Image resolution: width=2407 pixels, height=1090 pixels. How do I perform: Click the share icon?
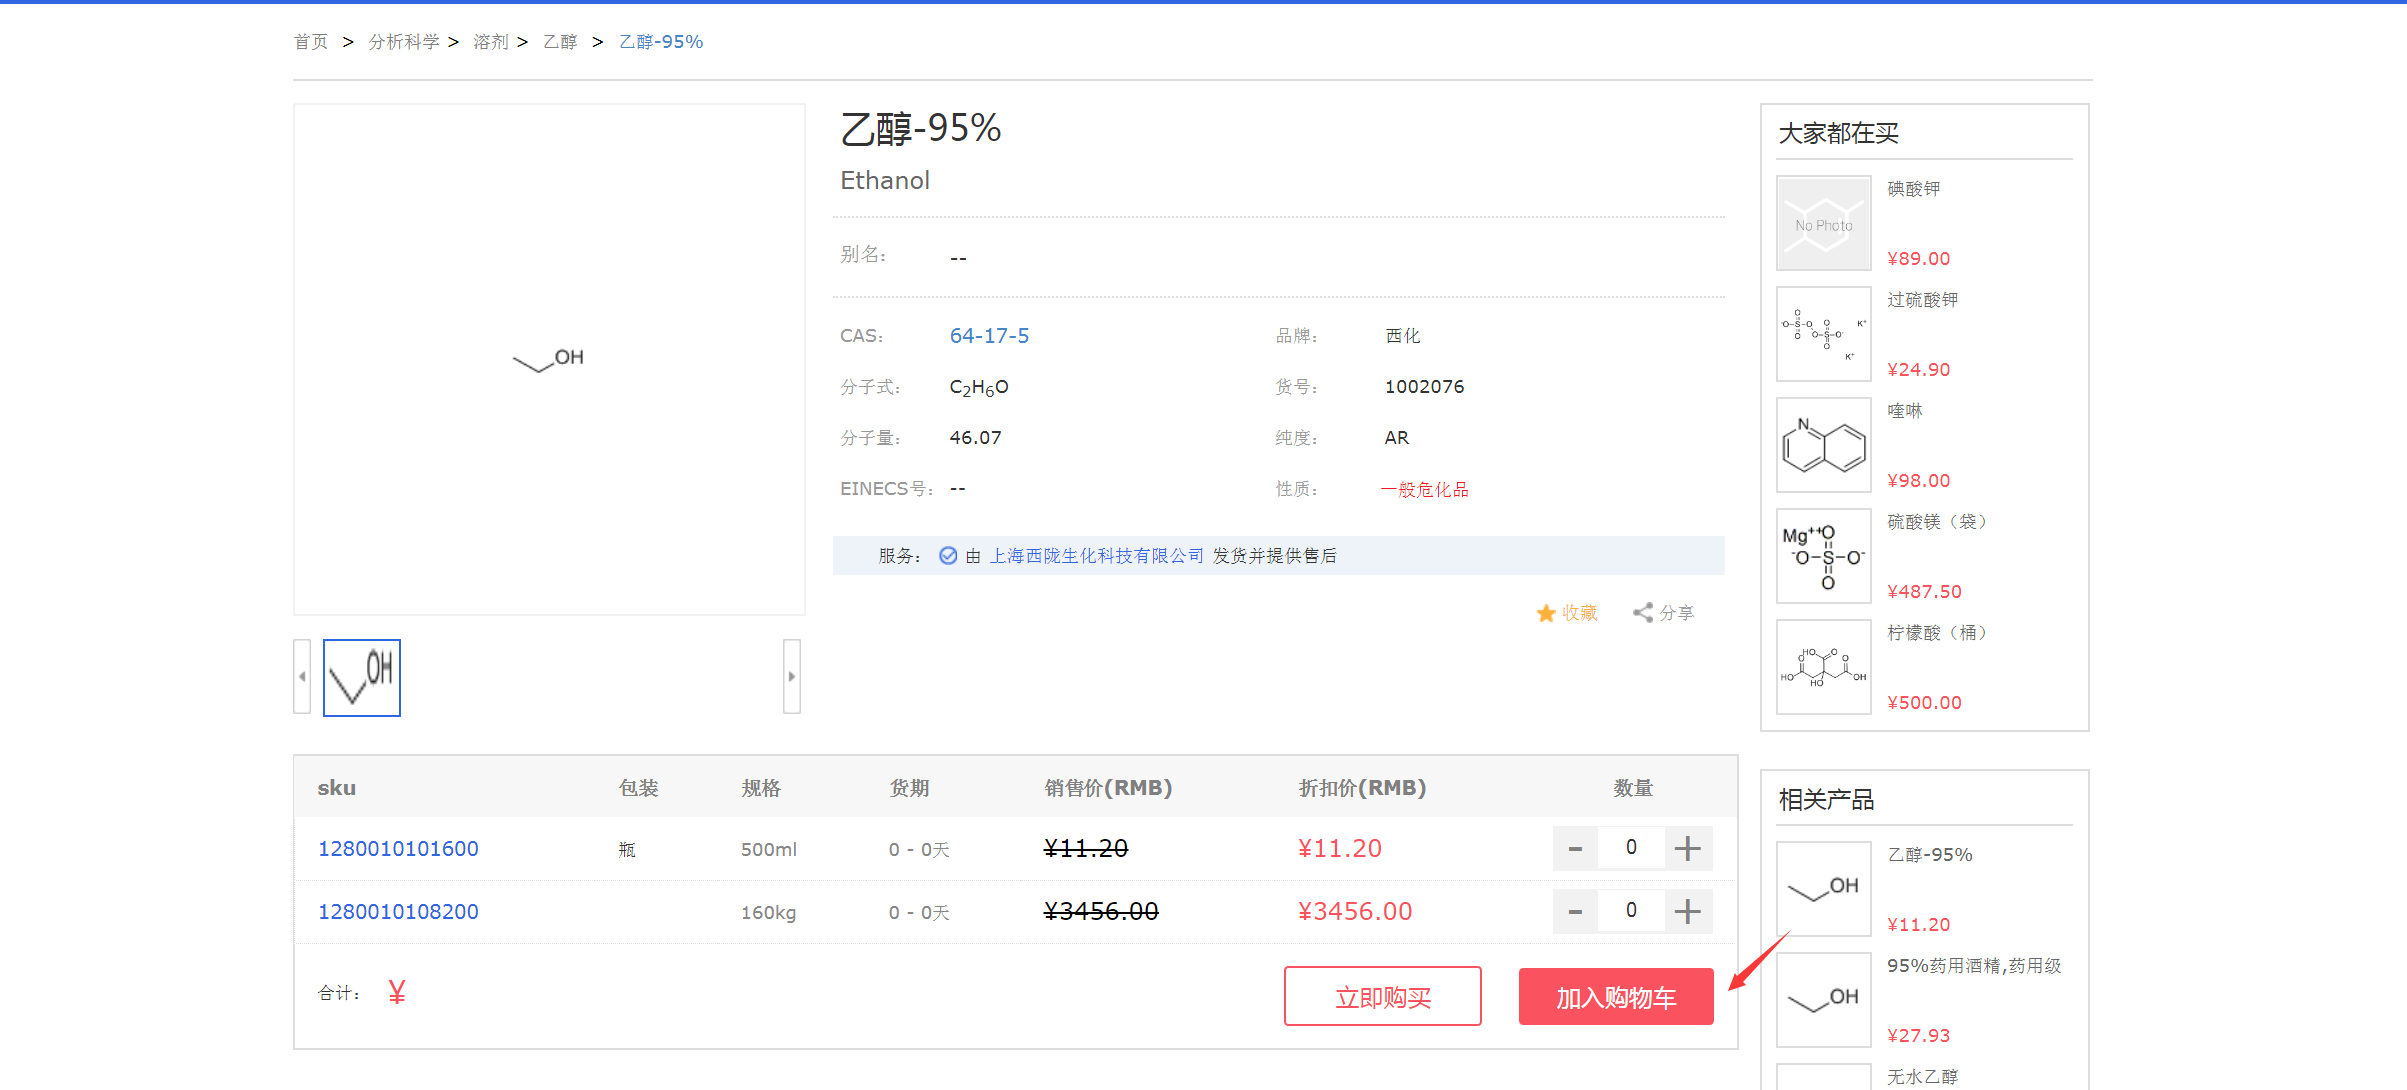tap(1643, 613)
